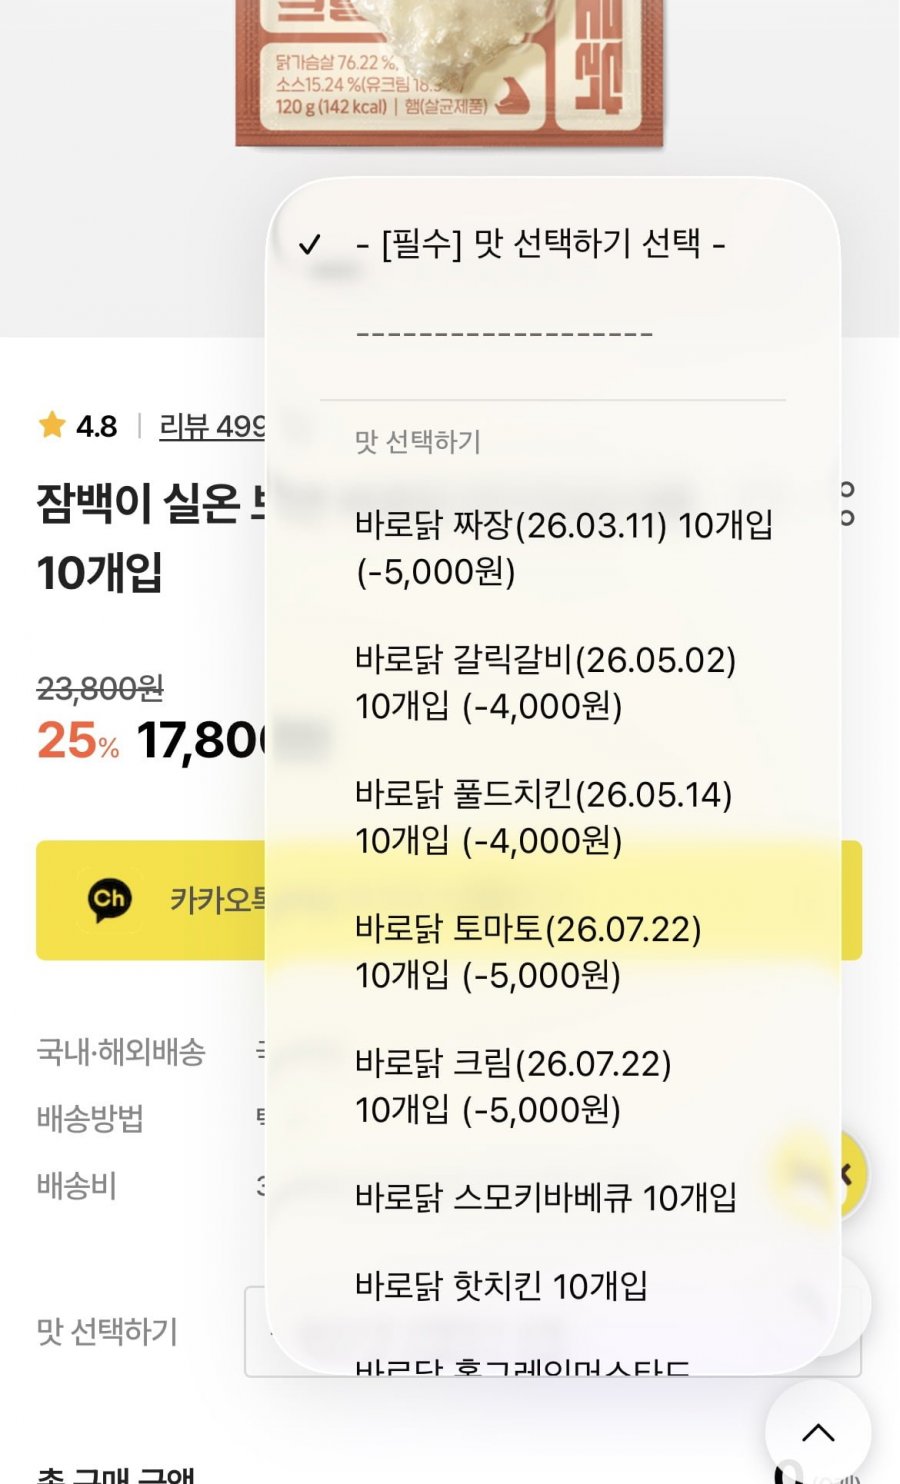Tap the scroll-to-top arrow button

(x=818, y=1433)
